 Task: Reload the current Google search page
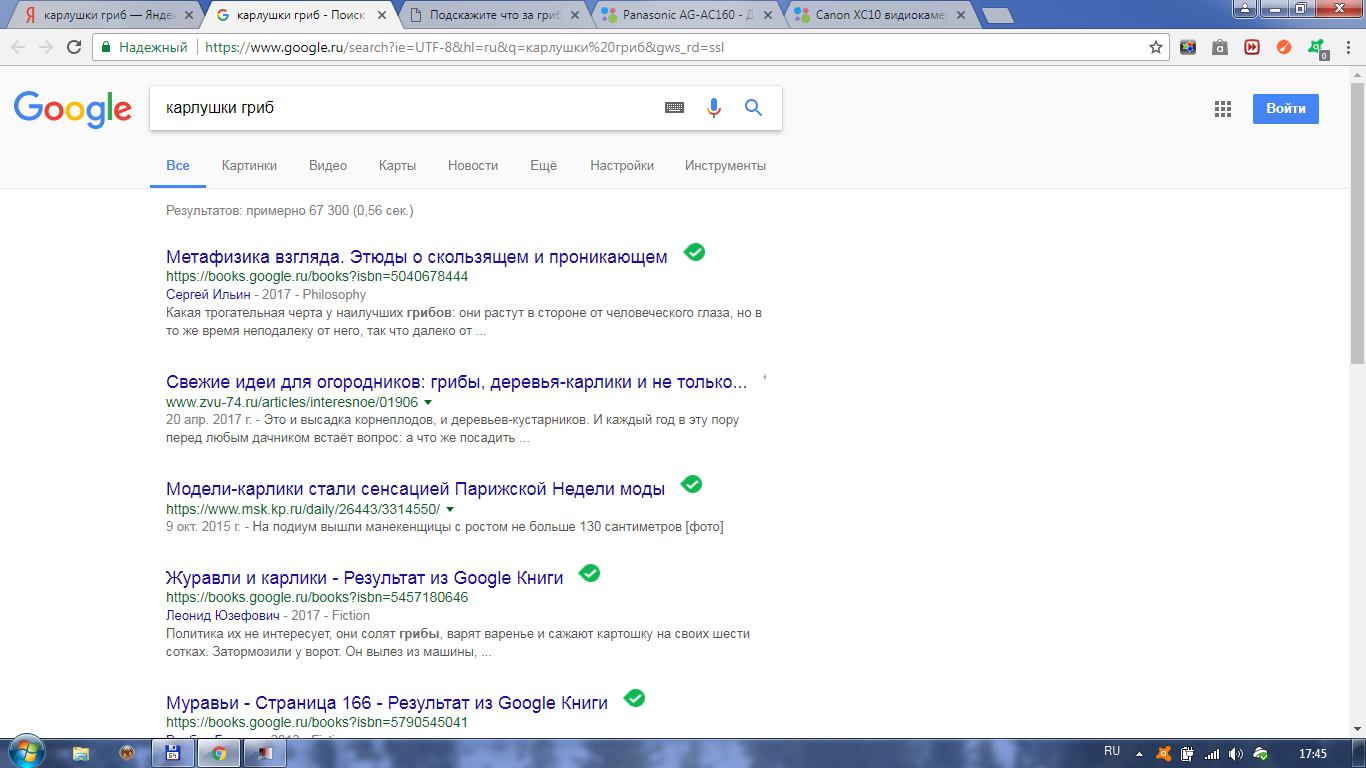coord(74,47)
